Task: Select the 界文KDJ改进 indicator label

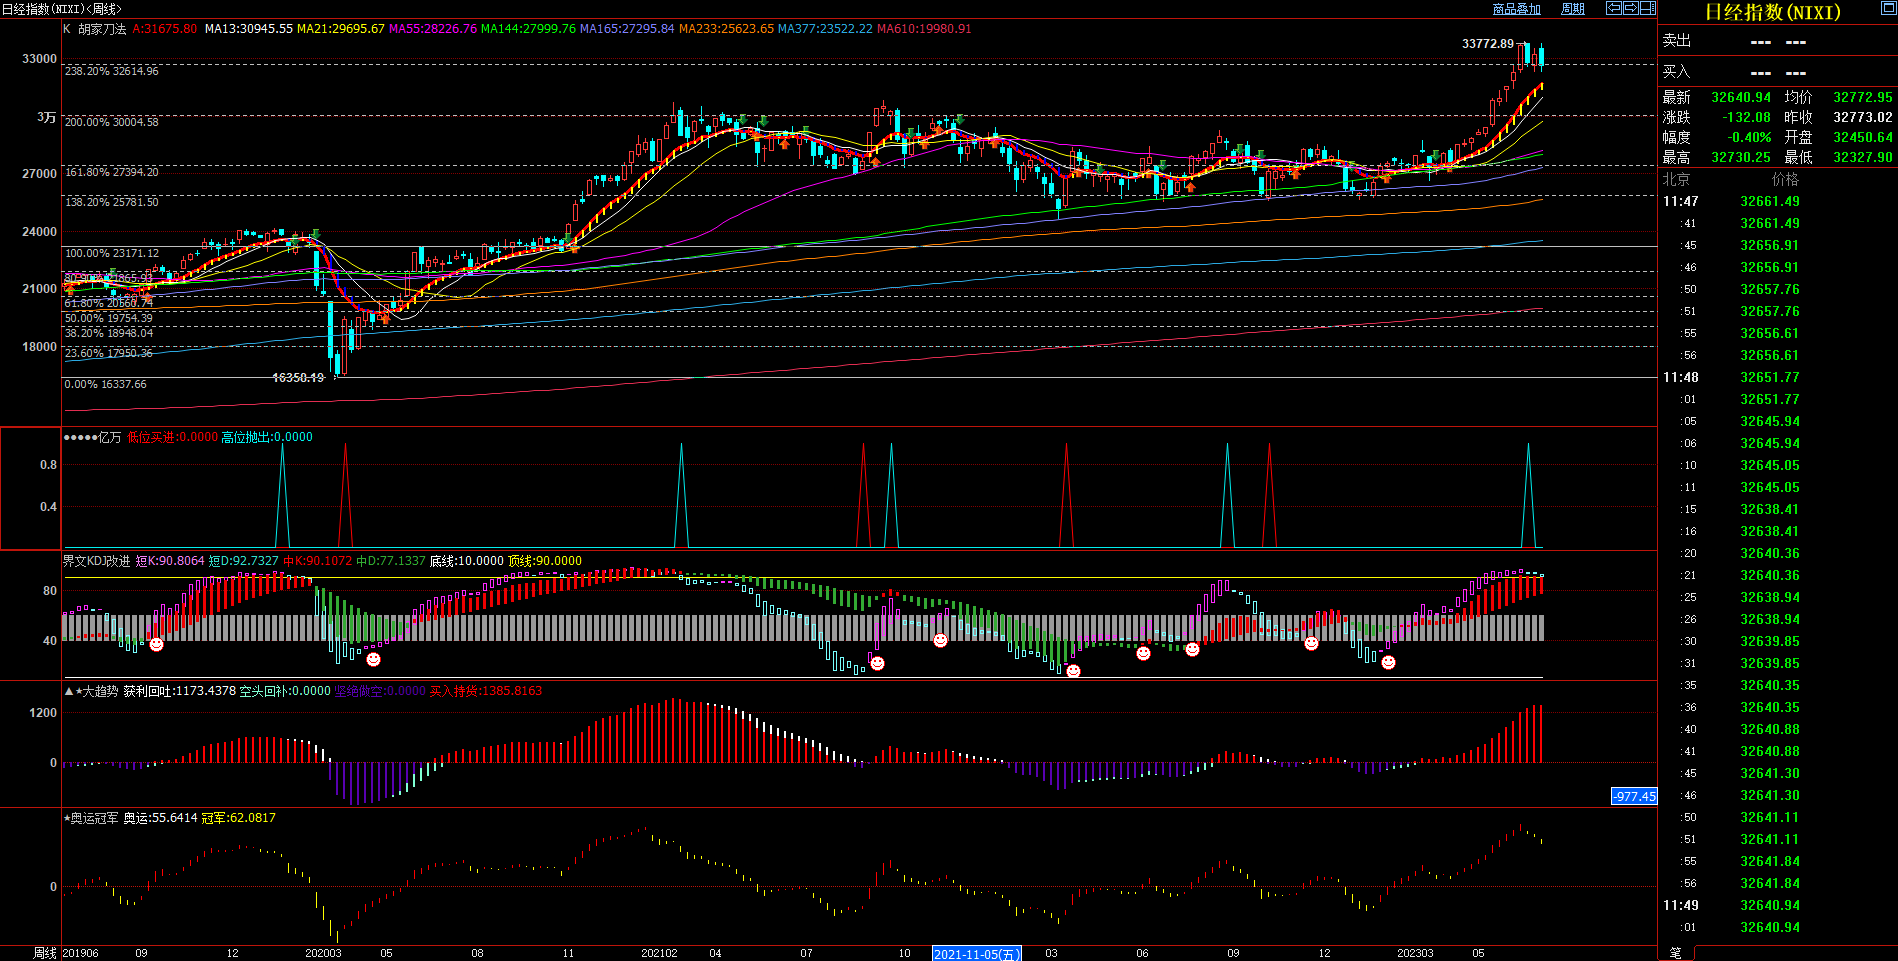Action: pyautogui.click(x=96, y=561)
